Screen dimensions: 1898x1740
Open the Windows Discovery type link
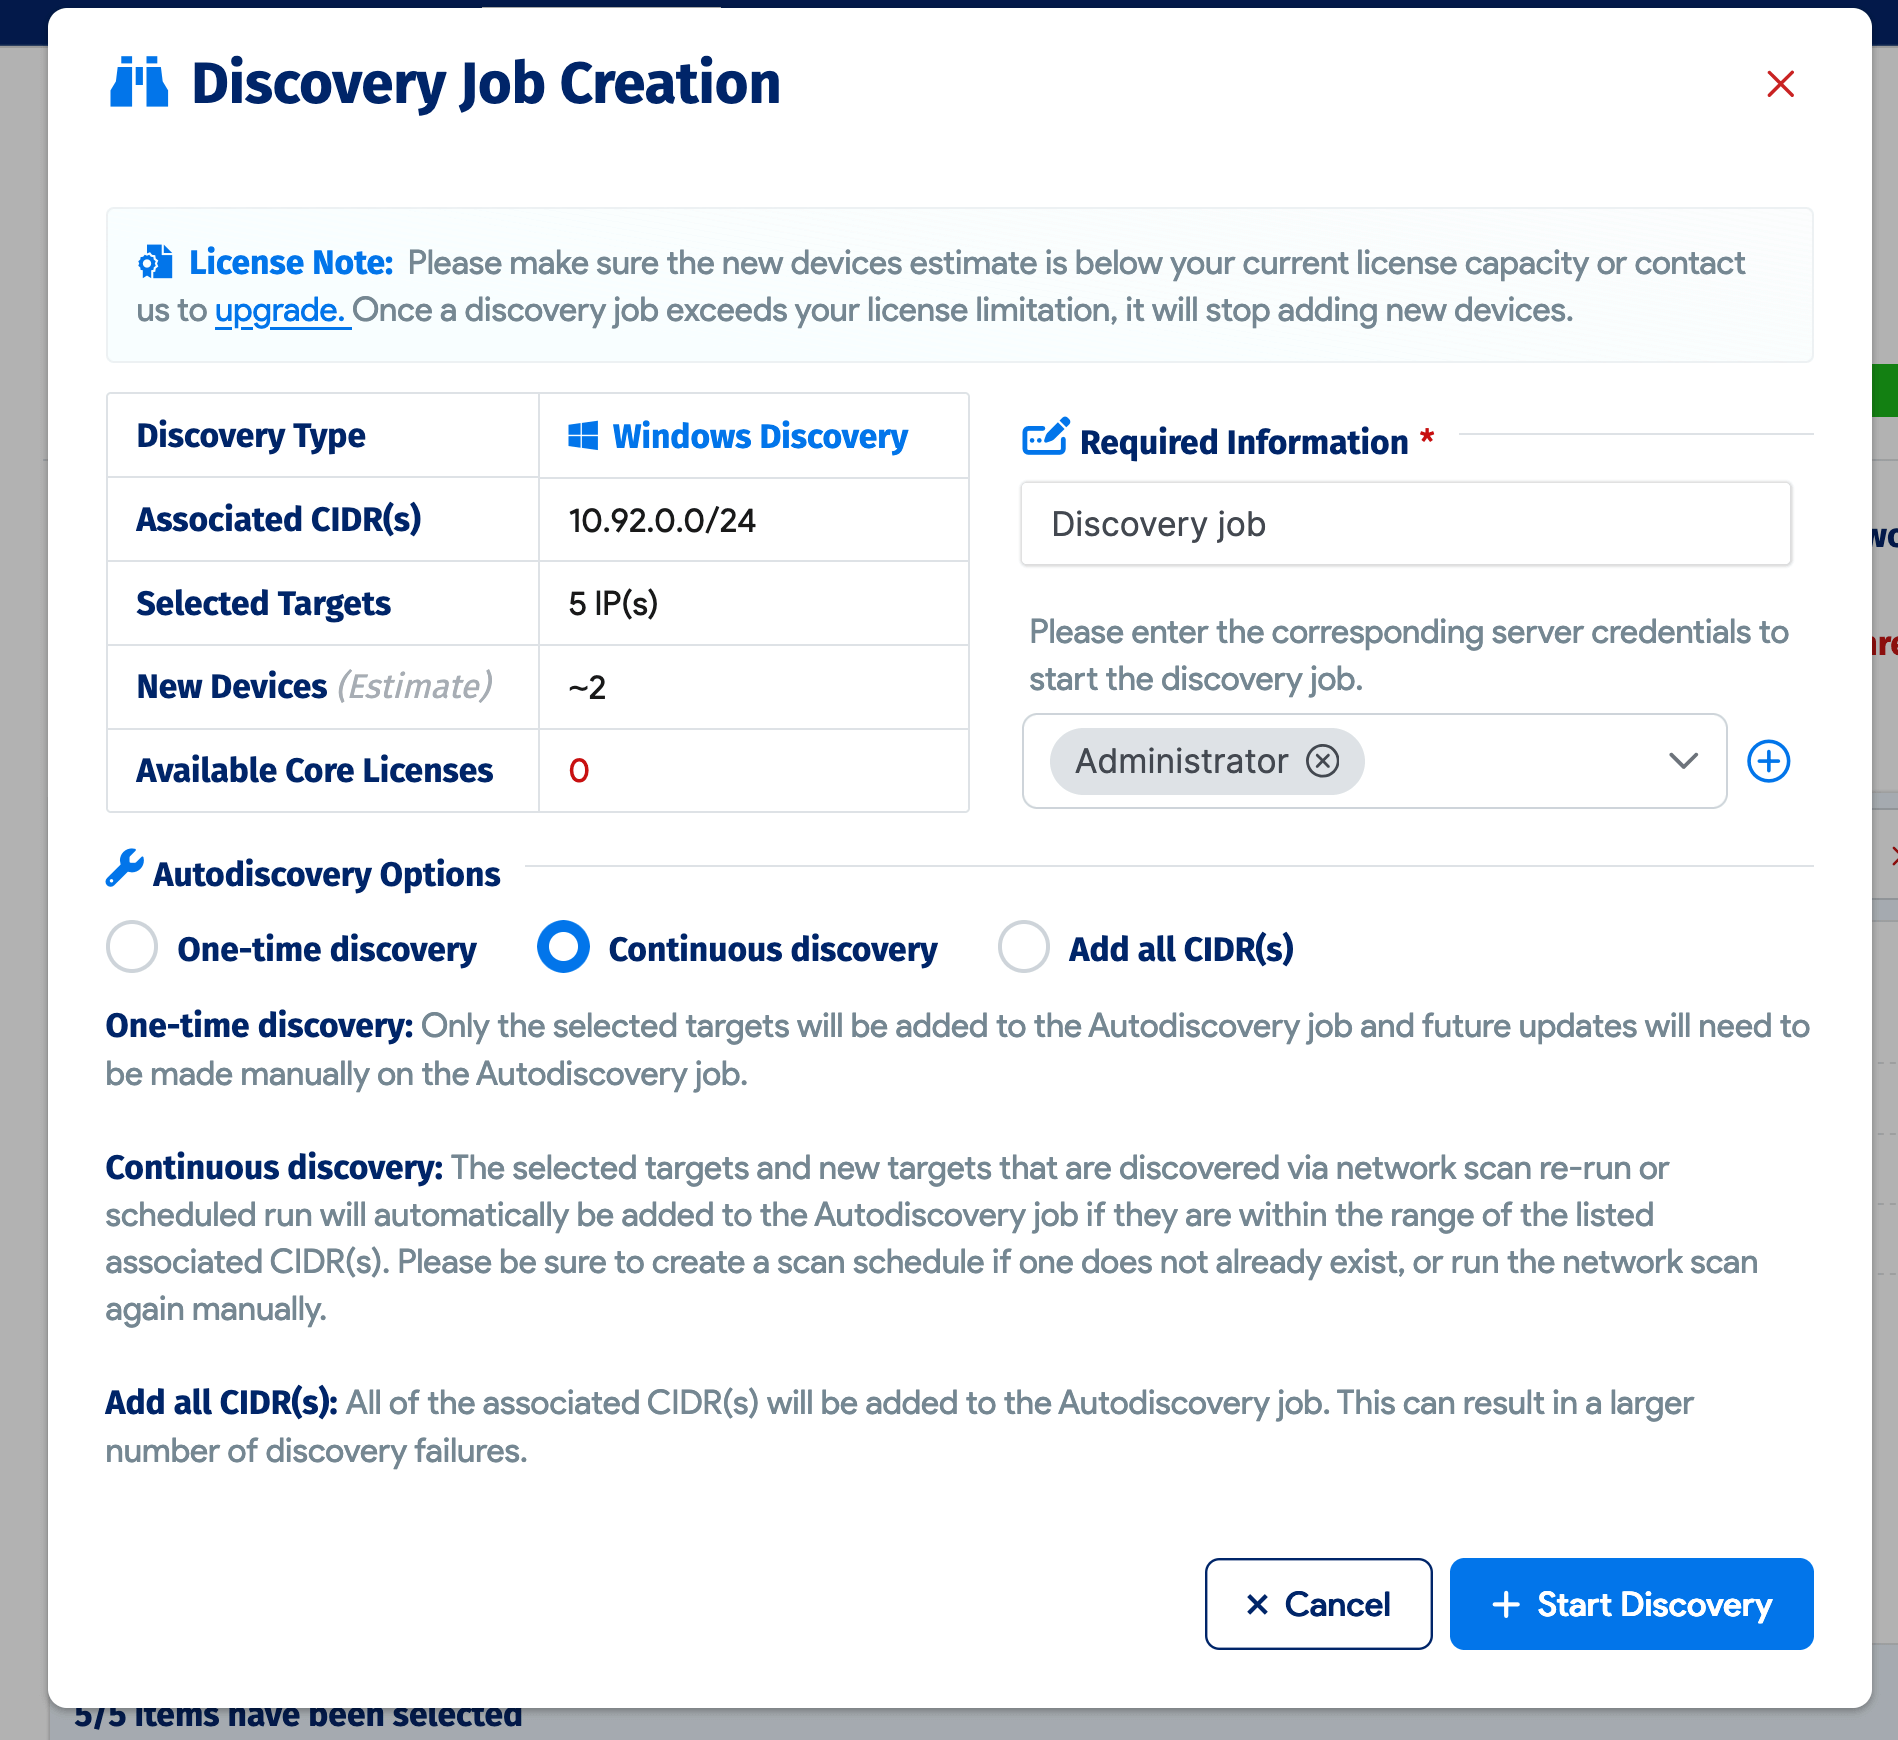(759, 435)
